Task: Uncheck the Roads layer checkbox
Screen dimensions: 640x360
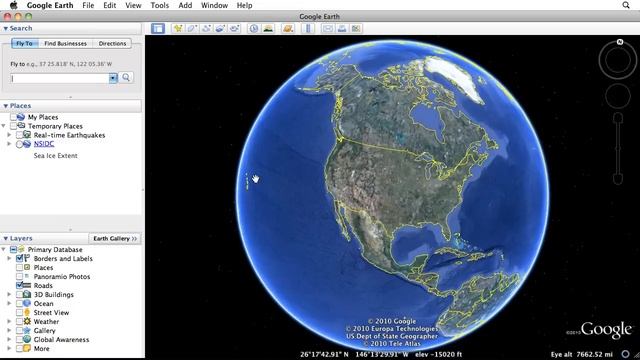Action: coord(19,285)
